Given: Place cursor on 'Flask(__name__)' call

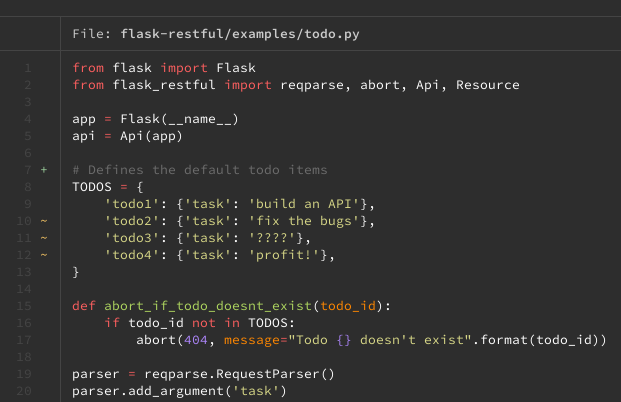Looking at the screenshot, I should click(x=177, y=119).
